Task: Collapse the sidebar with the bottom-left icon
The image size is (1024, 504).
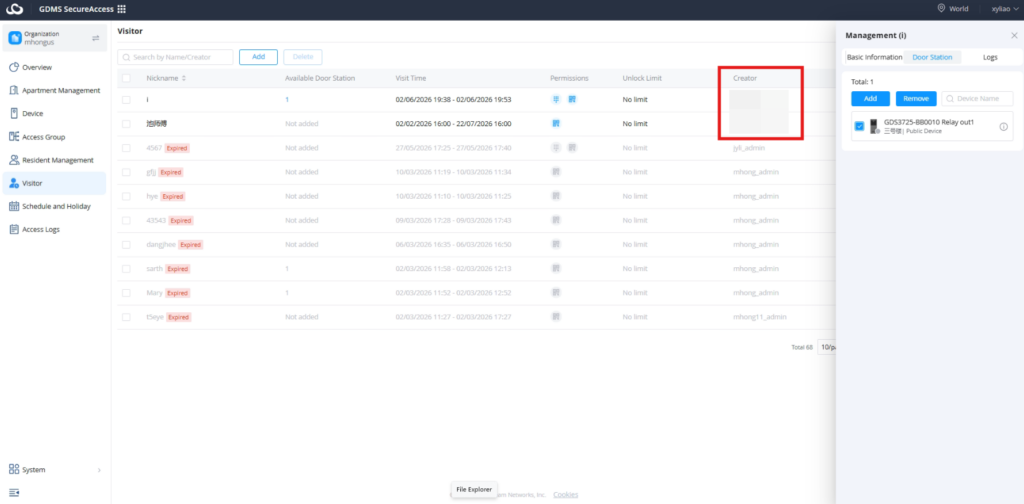Action: tap(14, 492)
